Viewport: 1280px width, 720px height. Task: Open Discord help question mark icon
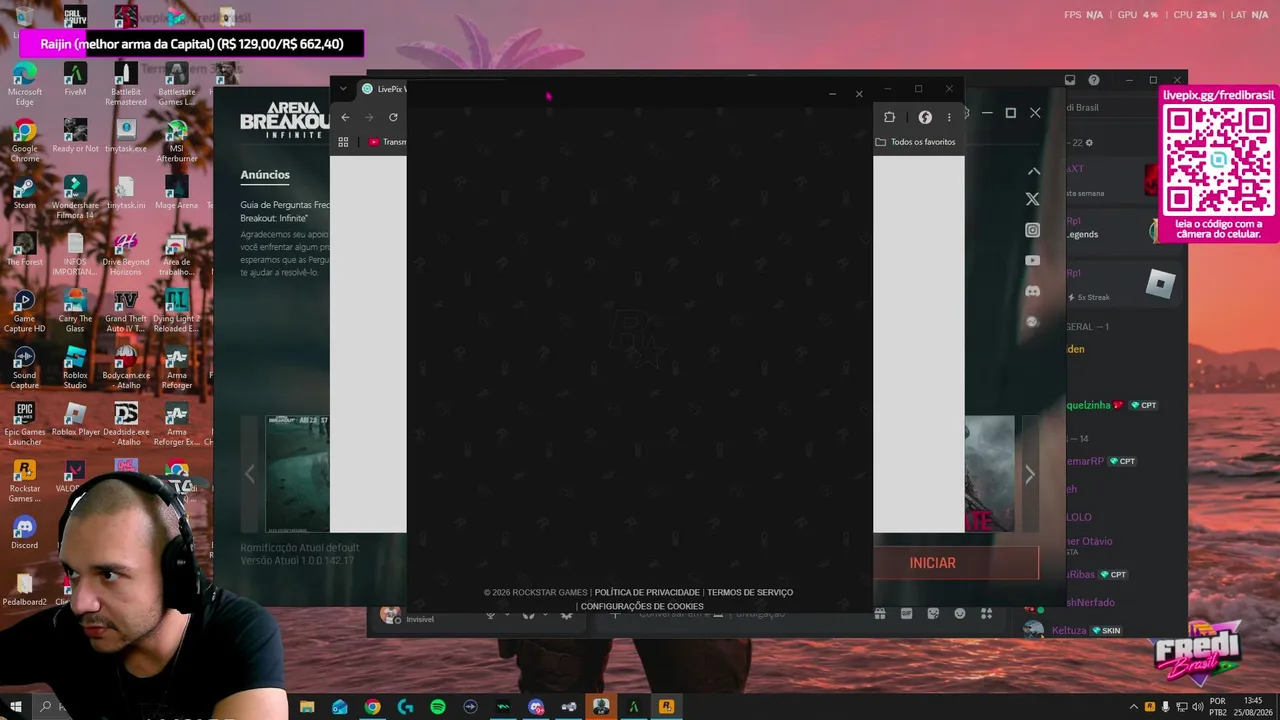tap(1094, 80)
